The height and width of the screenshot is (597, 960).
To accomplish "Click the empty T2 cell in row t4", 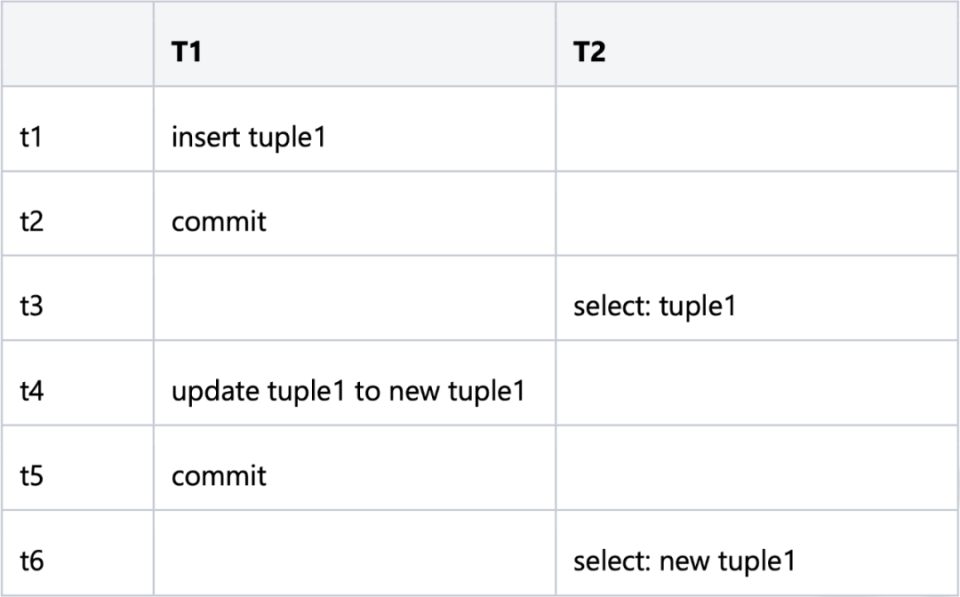I will [x=756, y=391].
